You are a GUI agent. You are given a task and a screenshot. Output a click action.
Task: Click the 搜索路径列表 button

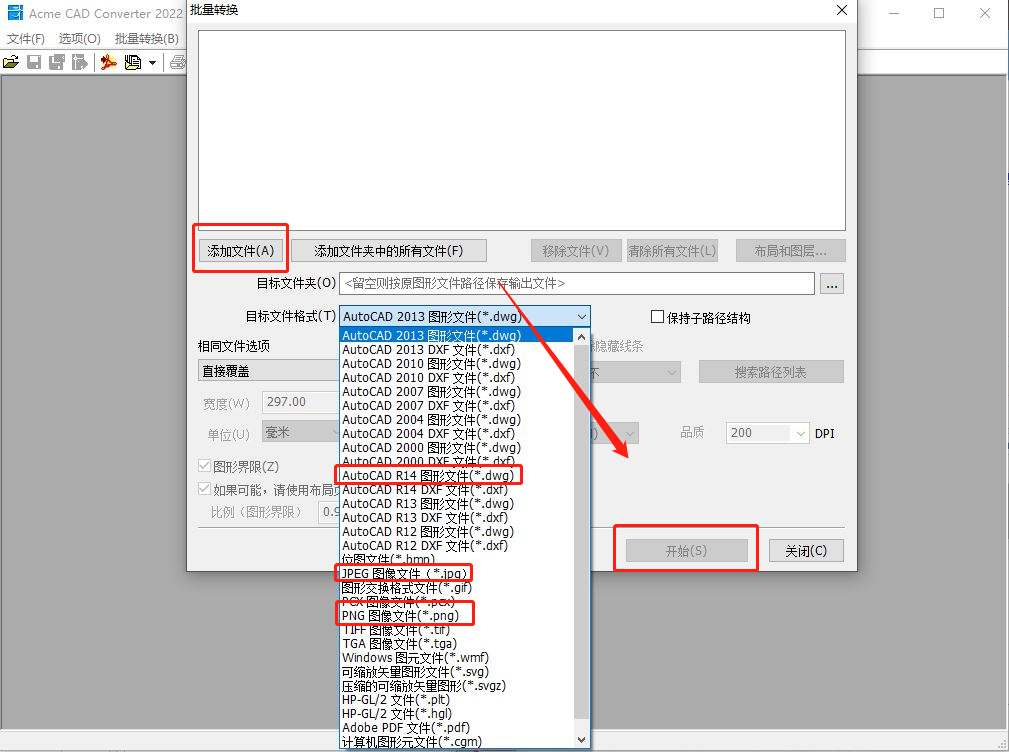[771, 372]
